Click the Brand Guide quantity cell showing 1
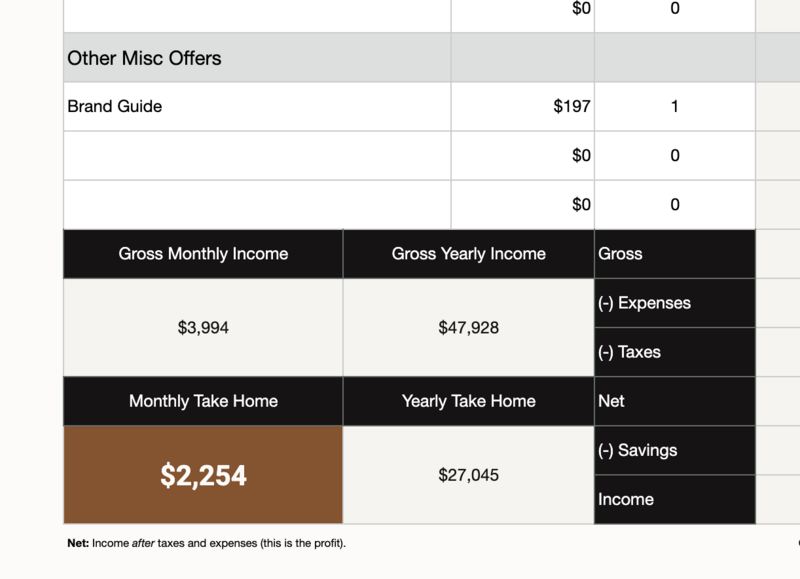The image size is (800, 579). click(674, 106)
